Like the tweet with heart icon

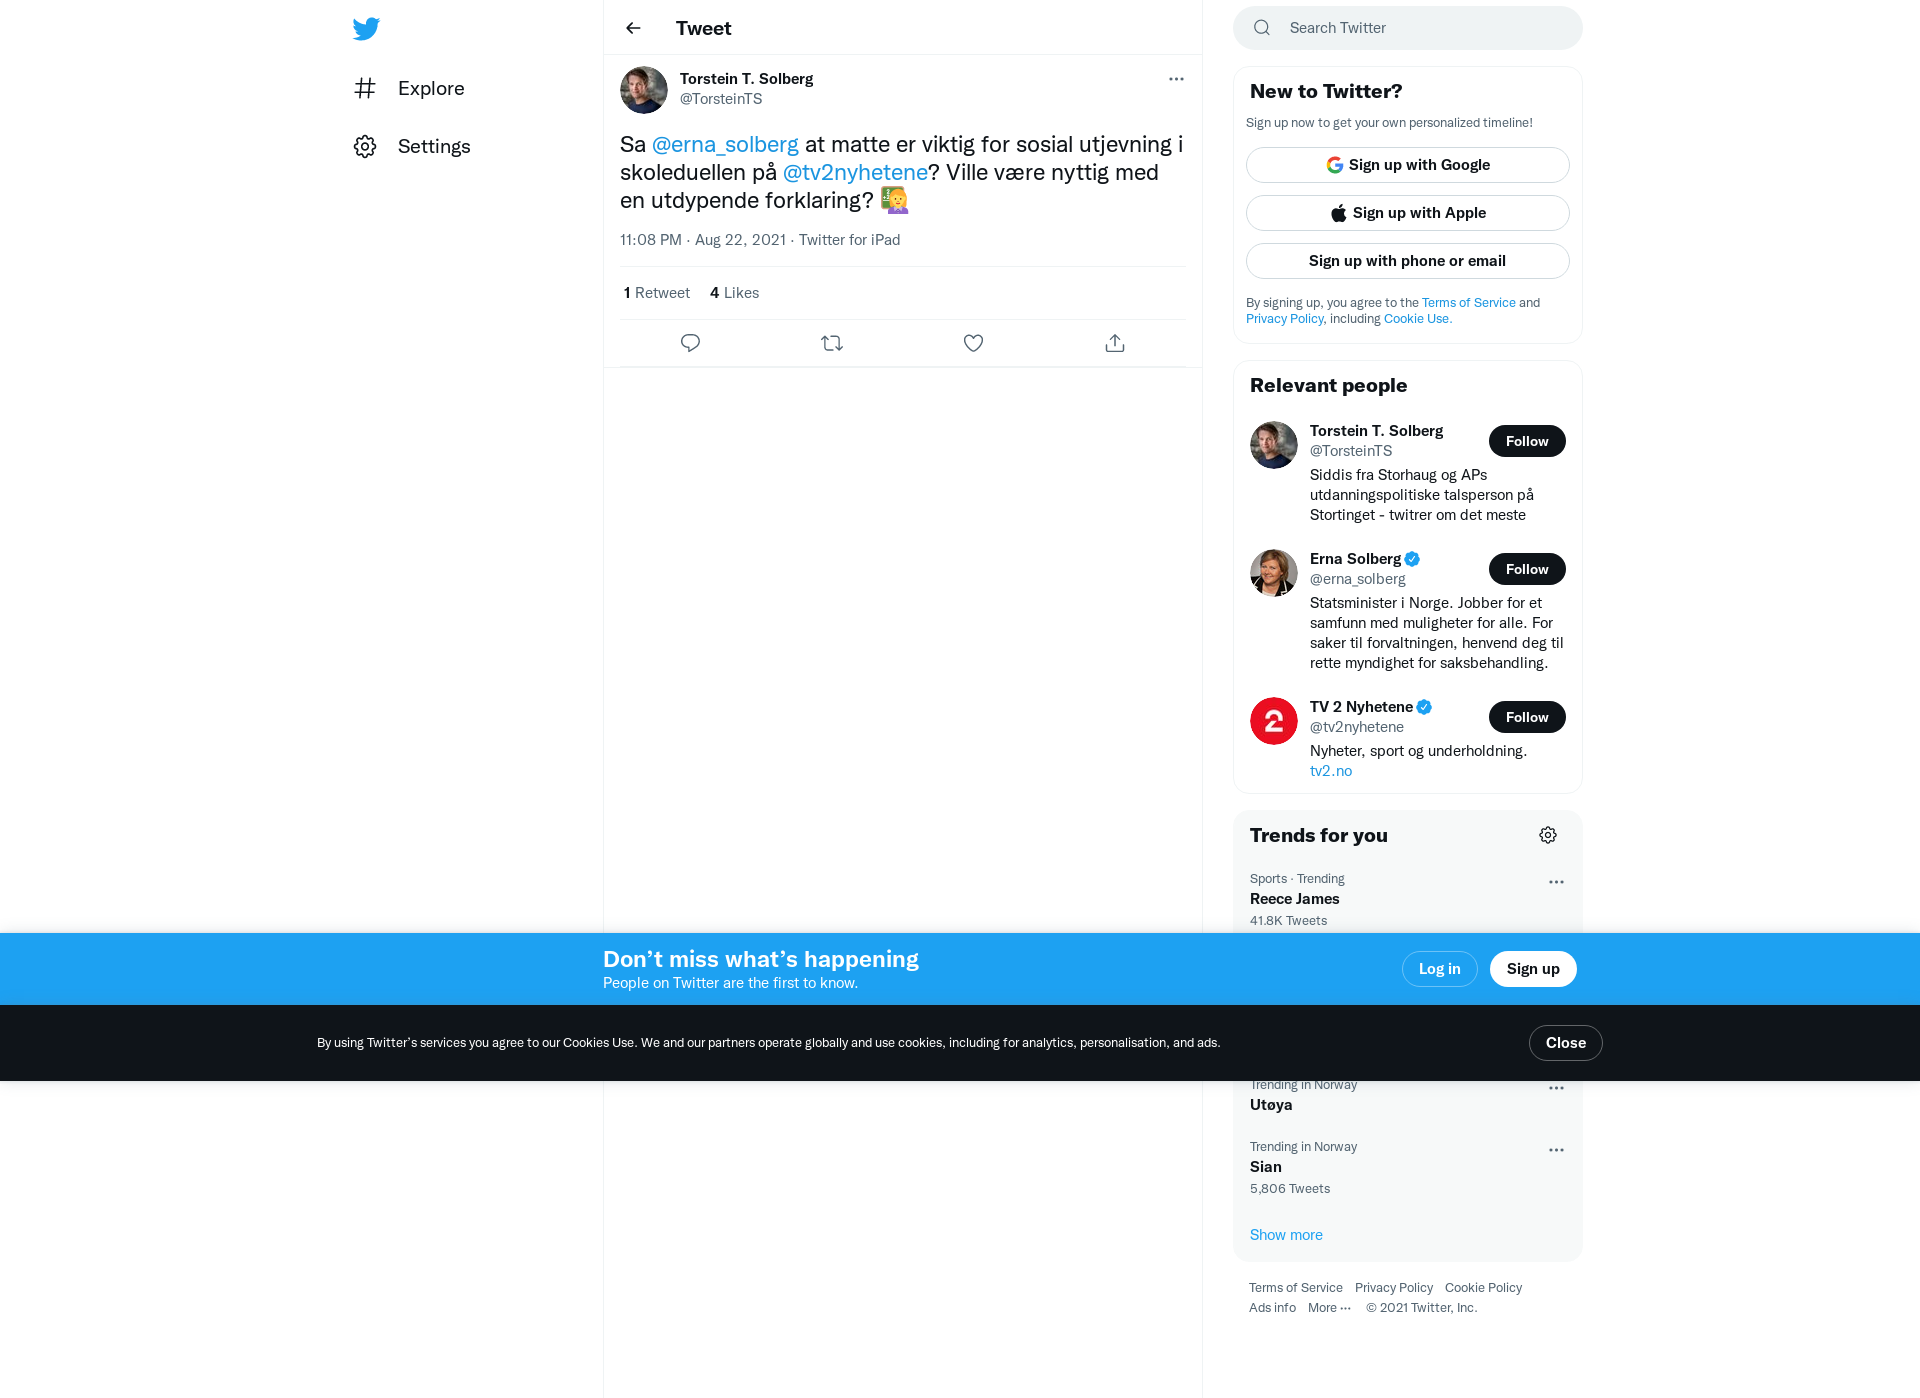[x=973, y=343]
